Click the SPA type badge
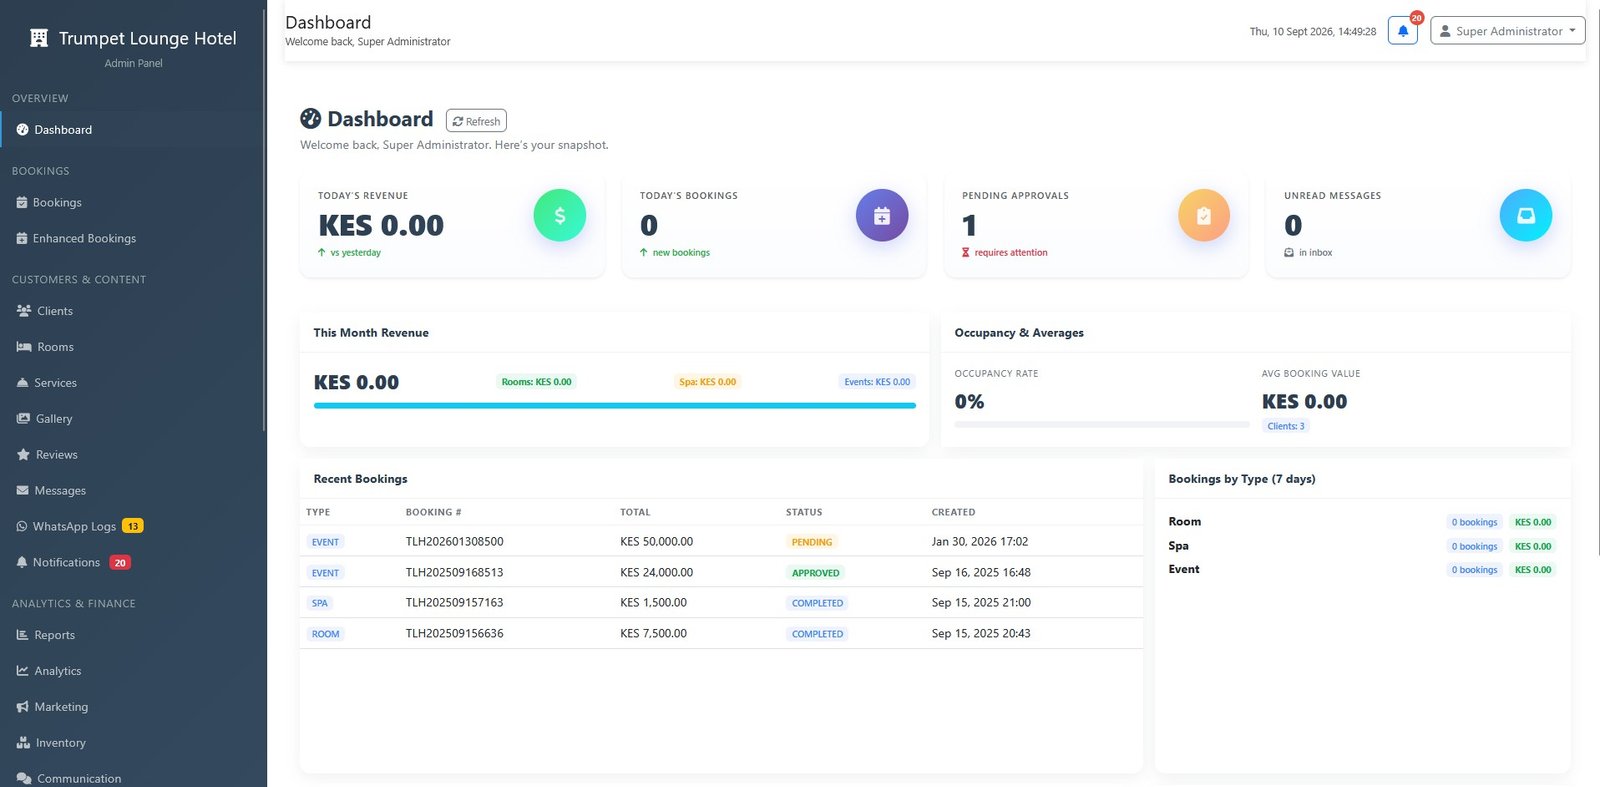The width and height of the screenshot is (1600, 787). (320, 603)
